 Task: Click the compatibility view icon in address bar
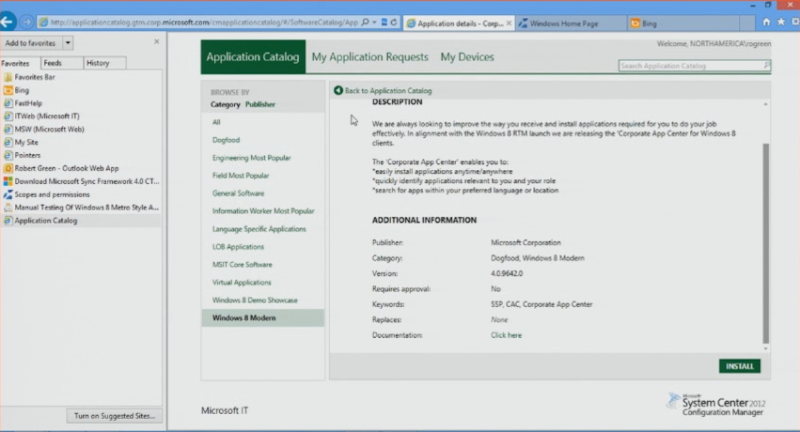coord(384,22)
